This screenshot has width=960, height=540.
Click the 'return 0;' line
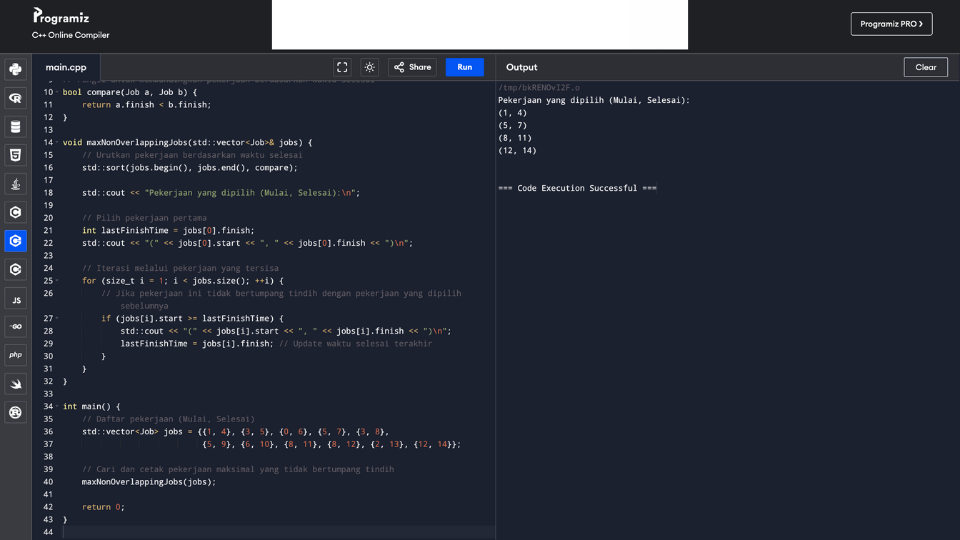pyautogui.click(x=103, y=507)
